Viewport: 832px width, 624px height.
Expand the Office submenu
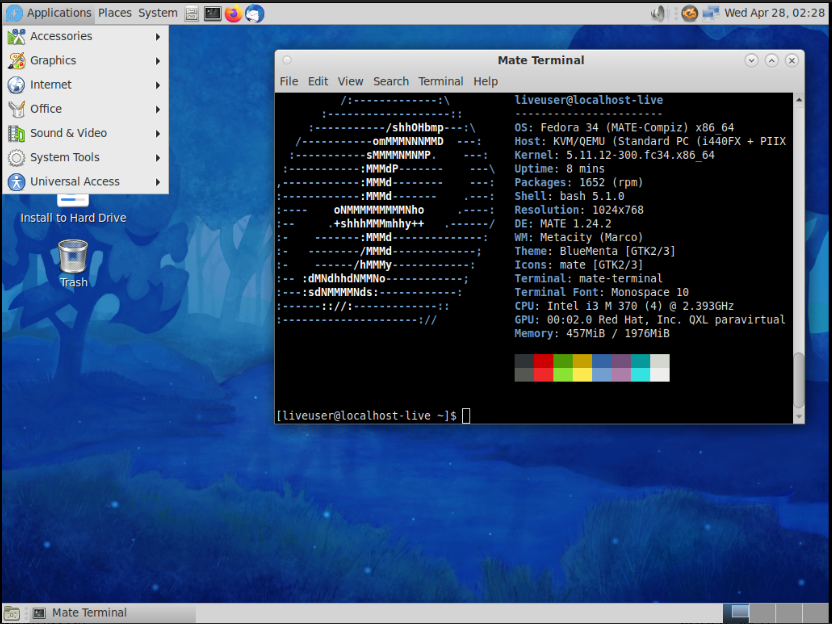(85, 109)
